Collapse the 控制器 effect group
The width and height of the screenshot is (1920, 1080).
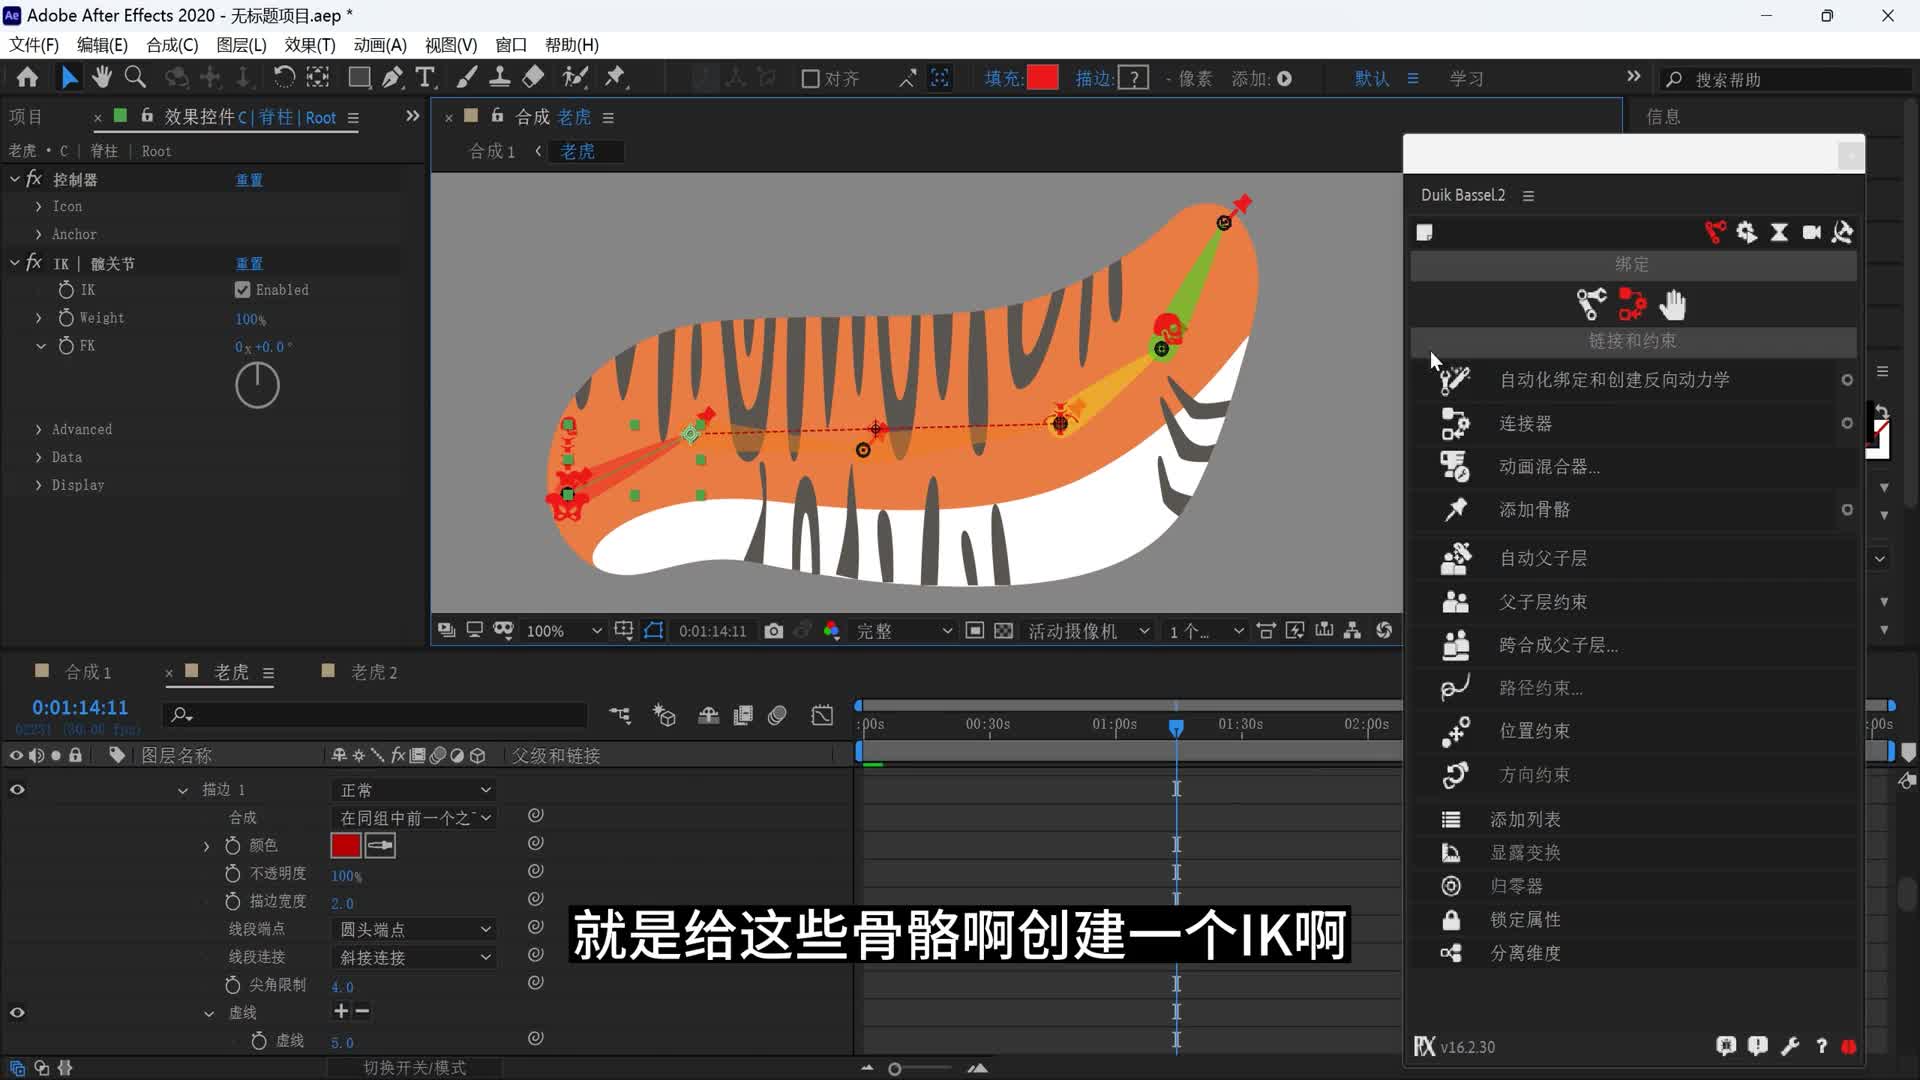[x=15, y=179]
